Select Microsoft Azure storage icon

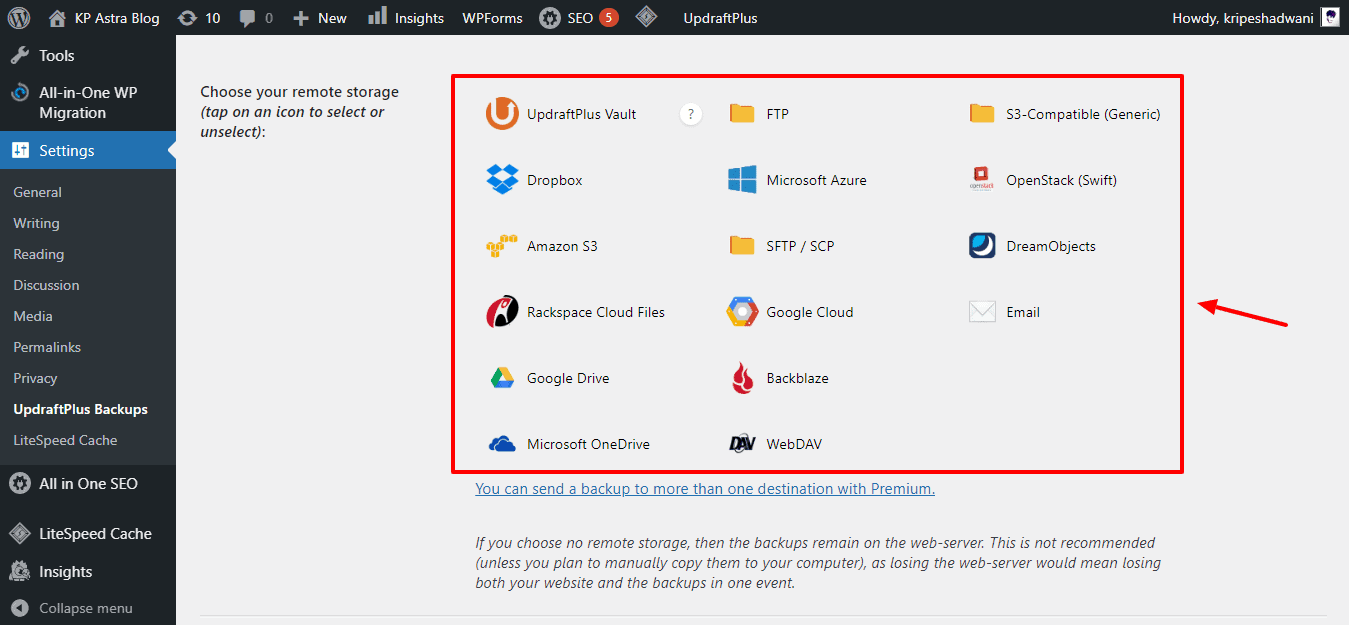[742, 180]
